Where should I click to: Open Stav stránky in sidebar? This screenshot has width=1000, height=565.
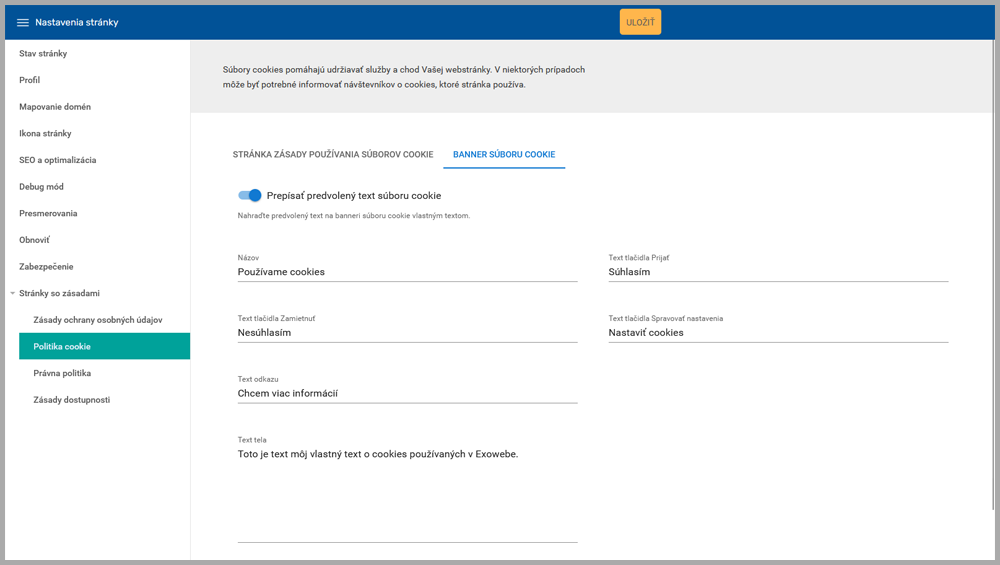pos(43,53)
